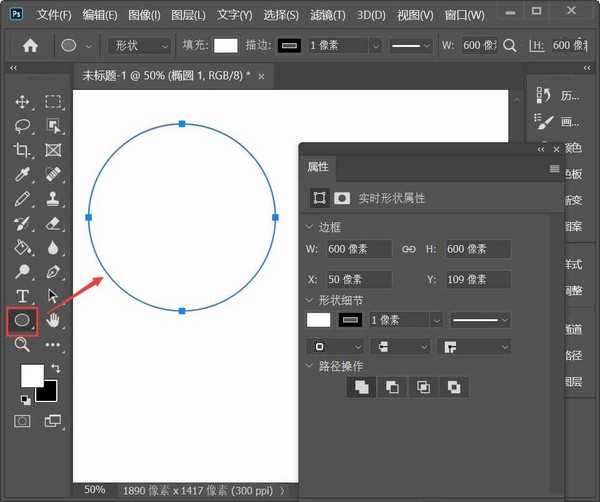Toggle the width-height link in Properties
This screenshot has width=600, height=502.
pyautogui.click(x=408, y=249)
